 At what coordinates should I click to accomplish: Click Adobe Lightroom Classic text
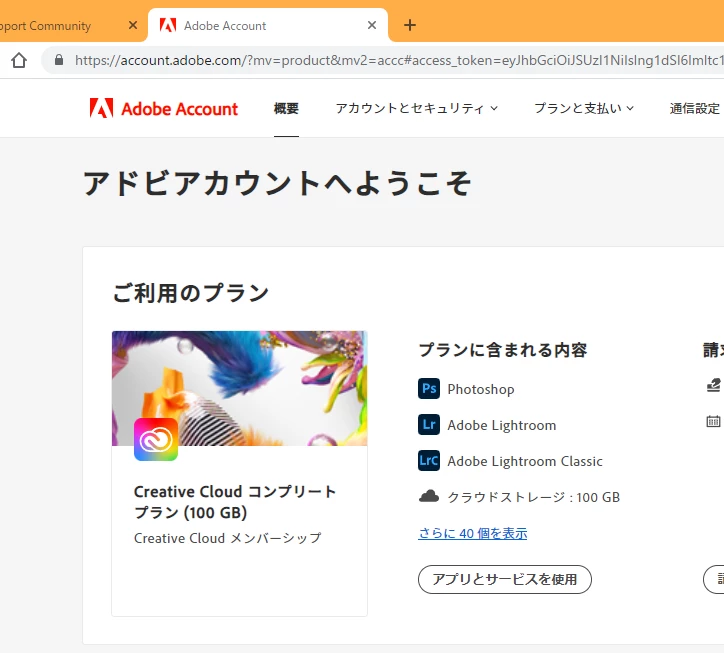(525, 461)
